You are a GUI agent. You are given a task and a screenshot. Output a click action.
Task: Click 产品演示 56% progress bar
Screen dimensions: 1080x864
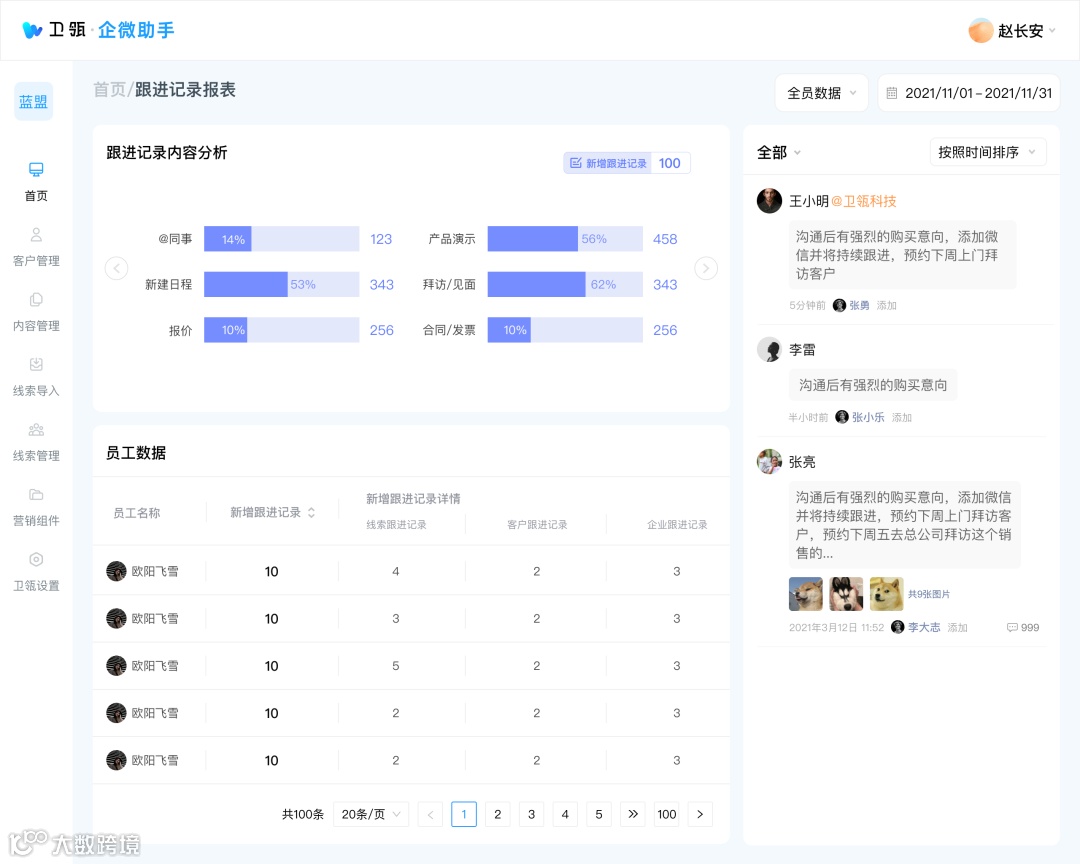pyautogui.click(x=565, y=239)
